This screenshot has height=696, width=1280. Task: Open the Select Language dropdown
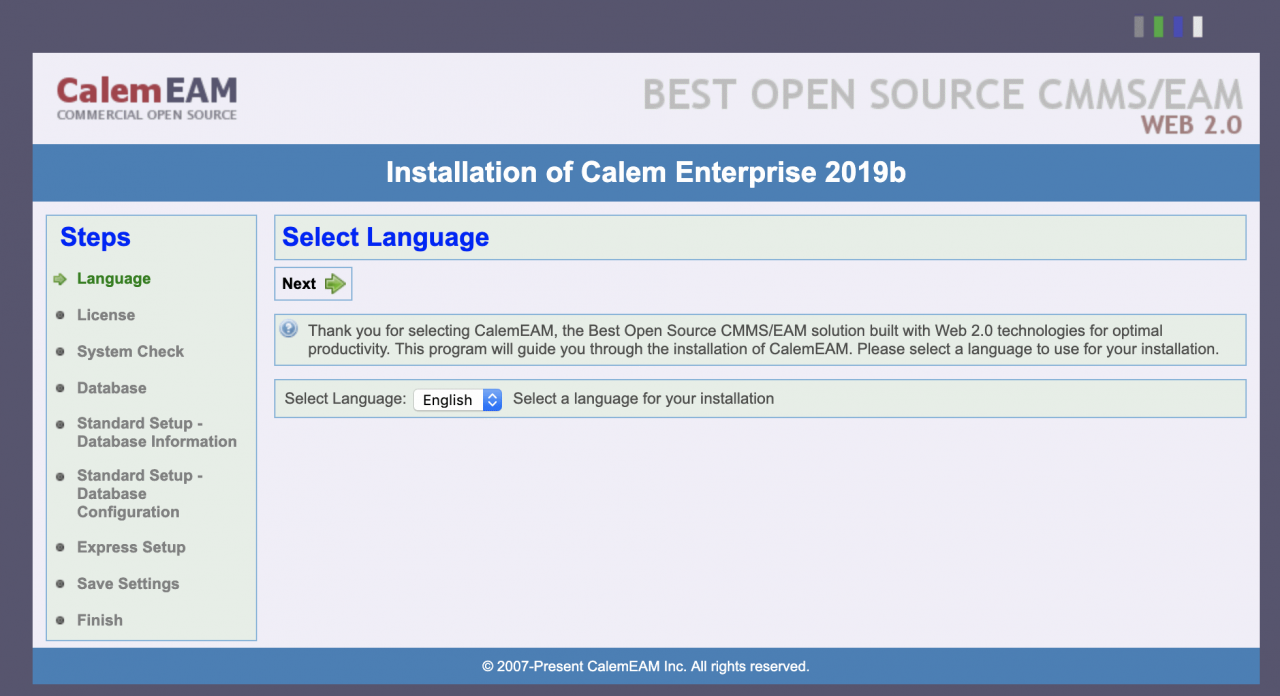(457, 399)
